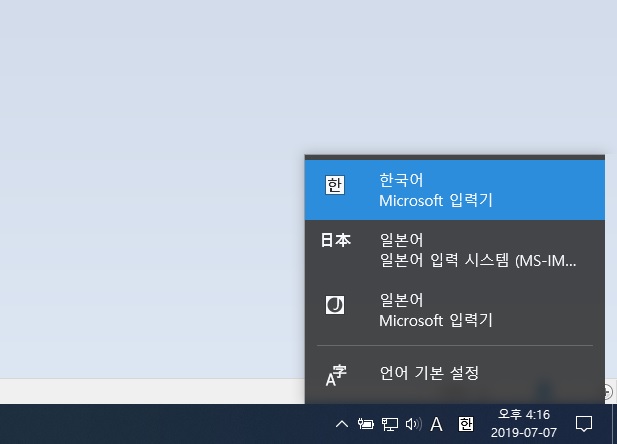The image size is (617, 444).
Task: Click the 한 input indicator in taskbar
Action: (466, 424)
